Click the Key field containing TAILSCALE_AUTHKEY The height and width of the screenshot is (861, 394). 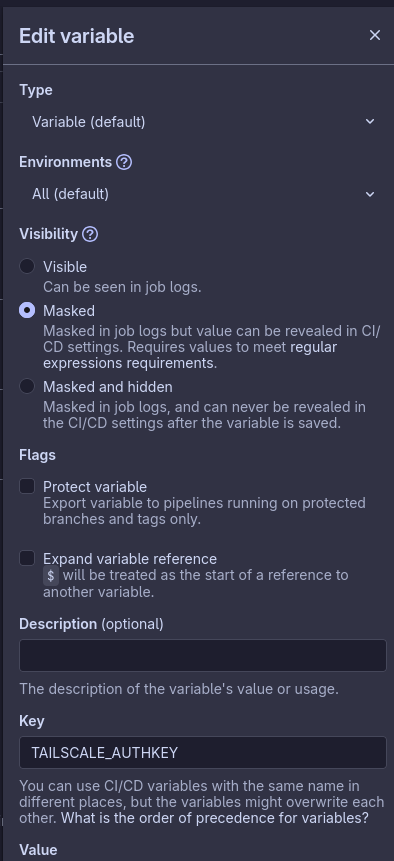point(202,752)
